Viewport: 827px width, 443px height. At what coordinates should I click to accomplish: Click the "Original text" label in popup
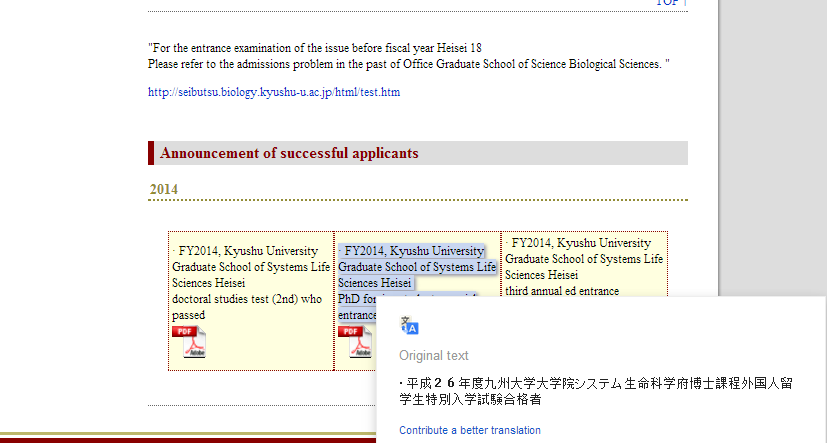point(433,355)
